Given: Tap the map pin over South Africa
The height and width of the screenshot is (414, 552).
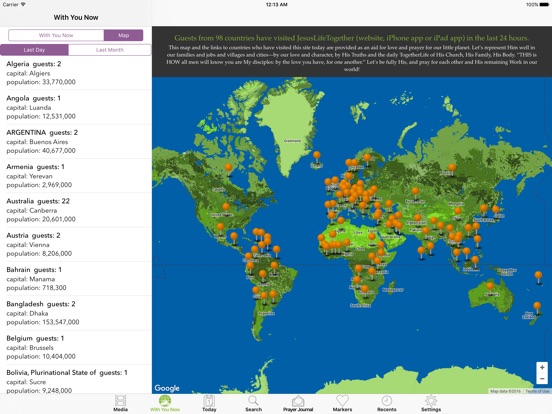Looking at the screenshot, I should (x=365, y=290).
